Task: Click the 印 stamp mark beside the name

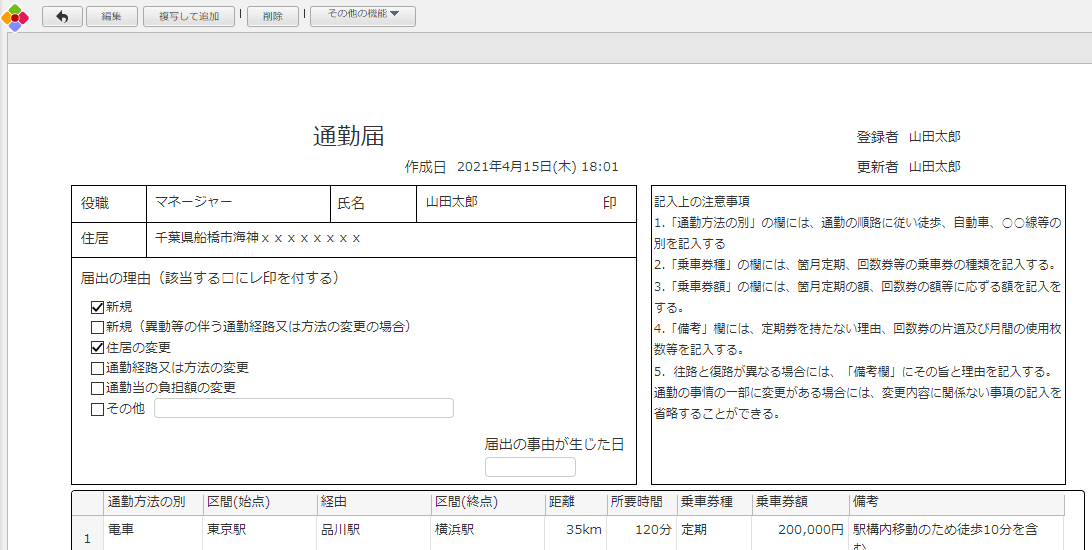Action: click(x=609, y=202)
